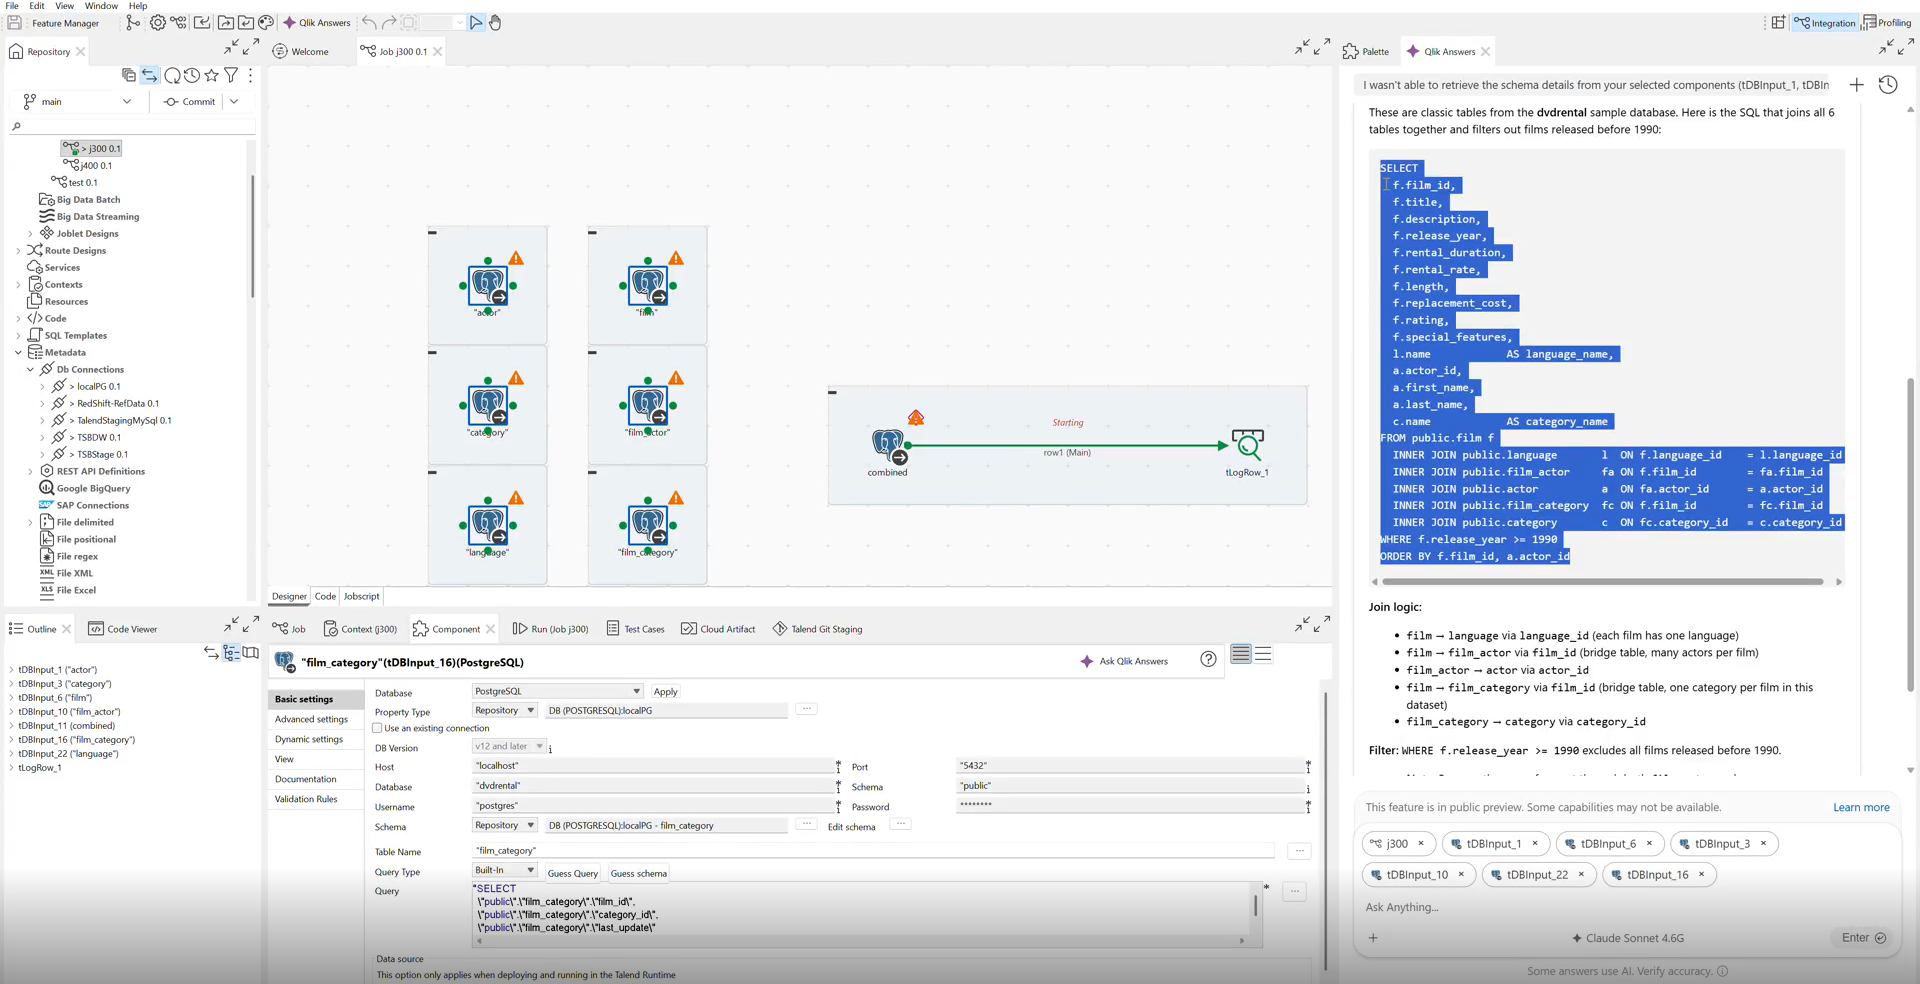Start a new Qlik Answers chat with plus

1856,85
